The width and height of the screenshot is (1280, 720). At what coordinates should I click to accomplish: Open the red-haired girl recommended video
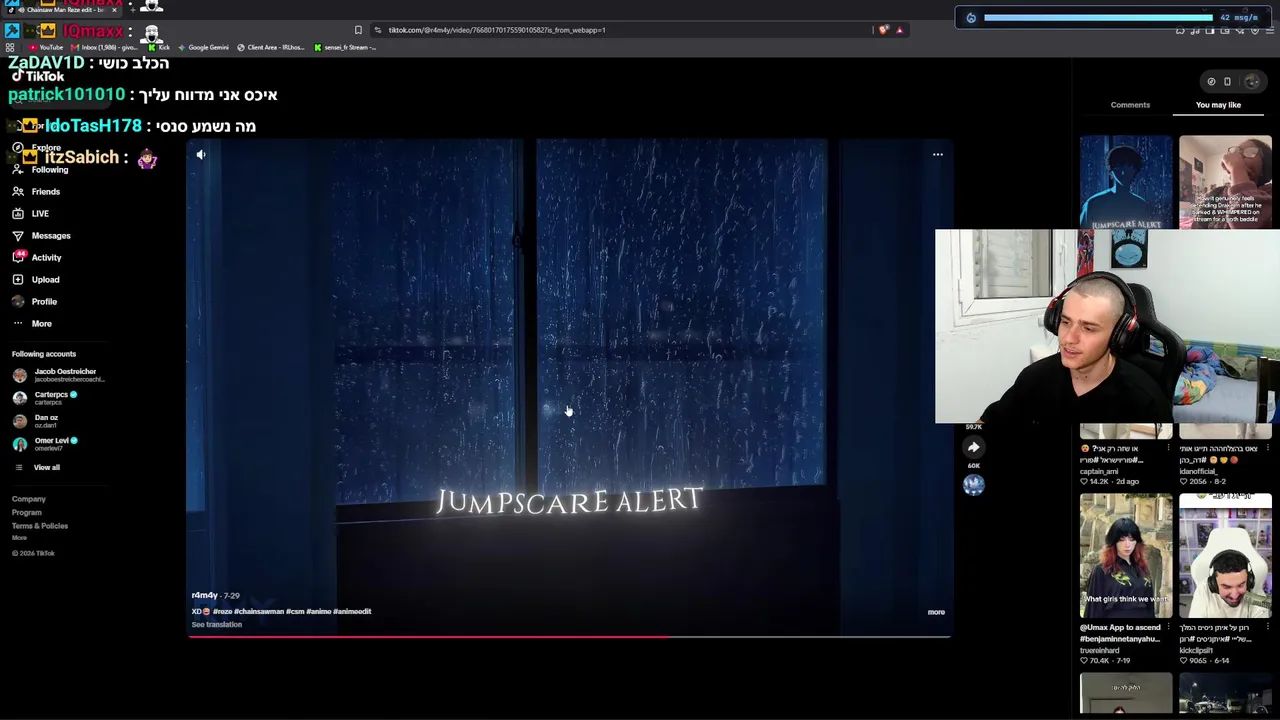point(1126,556)
